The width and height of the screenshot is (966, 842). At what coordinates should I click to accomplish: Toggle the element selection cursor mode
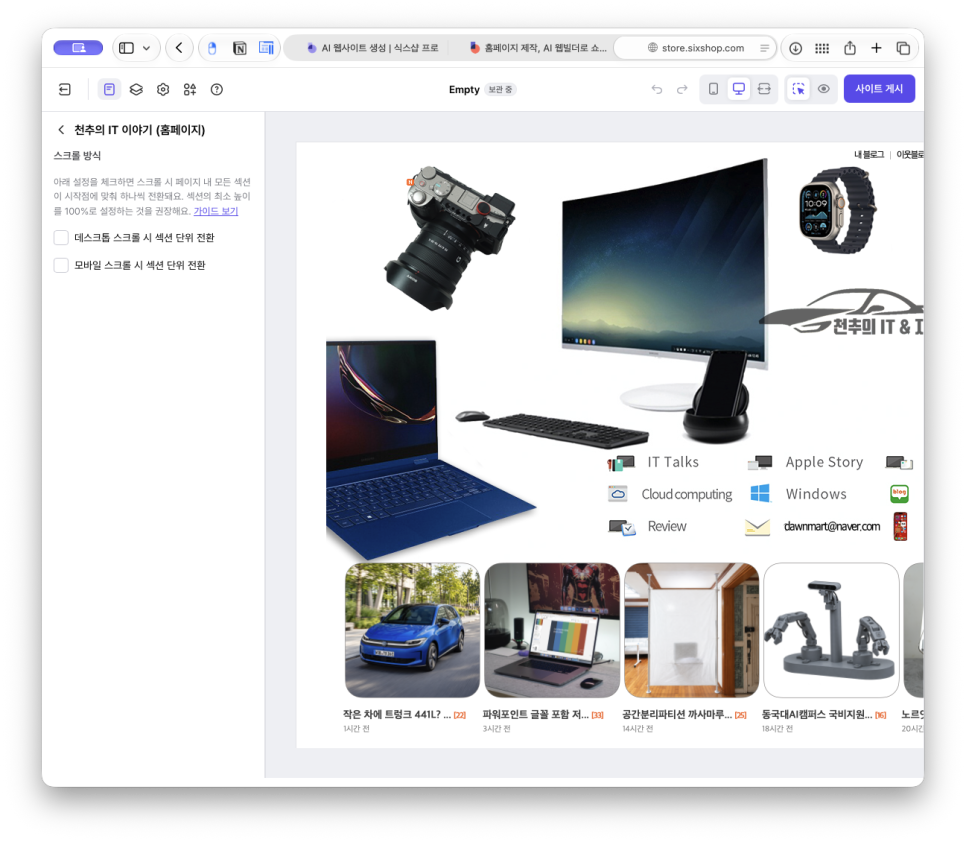(x=798, y=89)
